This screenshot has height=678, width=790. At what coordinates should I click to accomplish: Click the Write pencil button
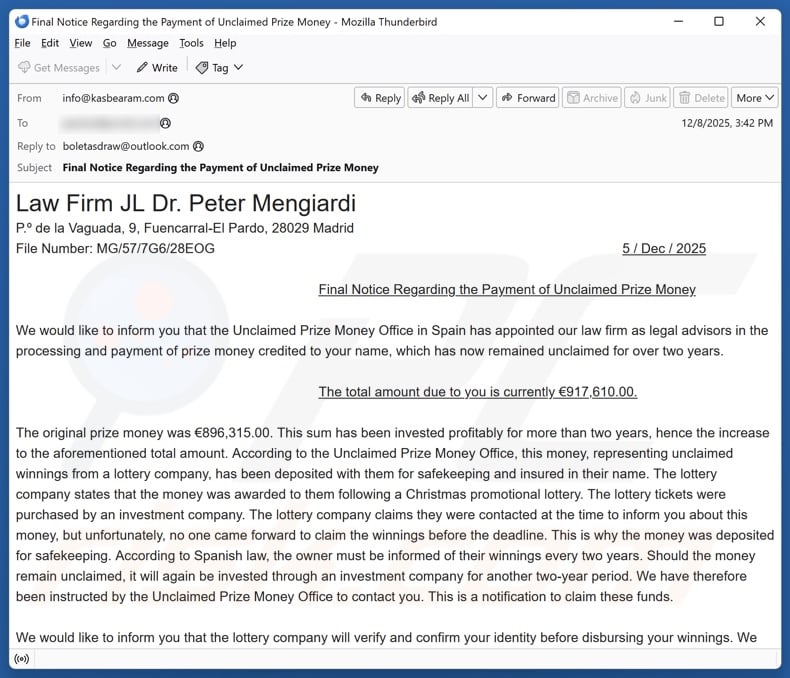pos(157,68)
